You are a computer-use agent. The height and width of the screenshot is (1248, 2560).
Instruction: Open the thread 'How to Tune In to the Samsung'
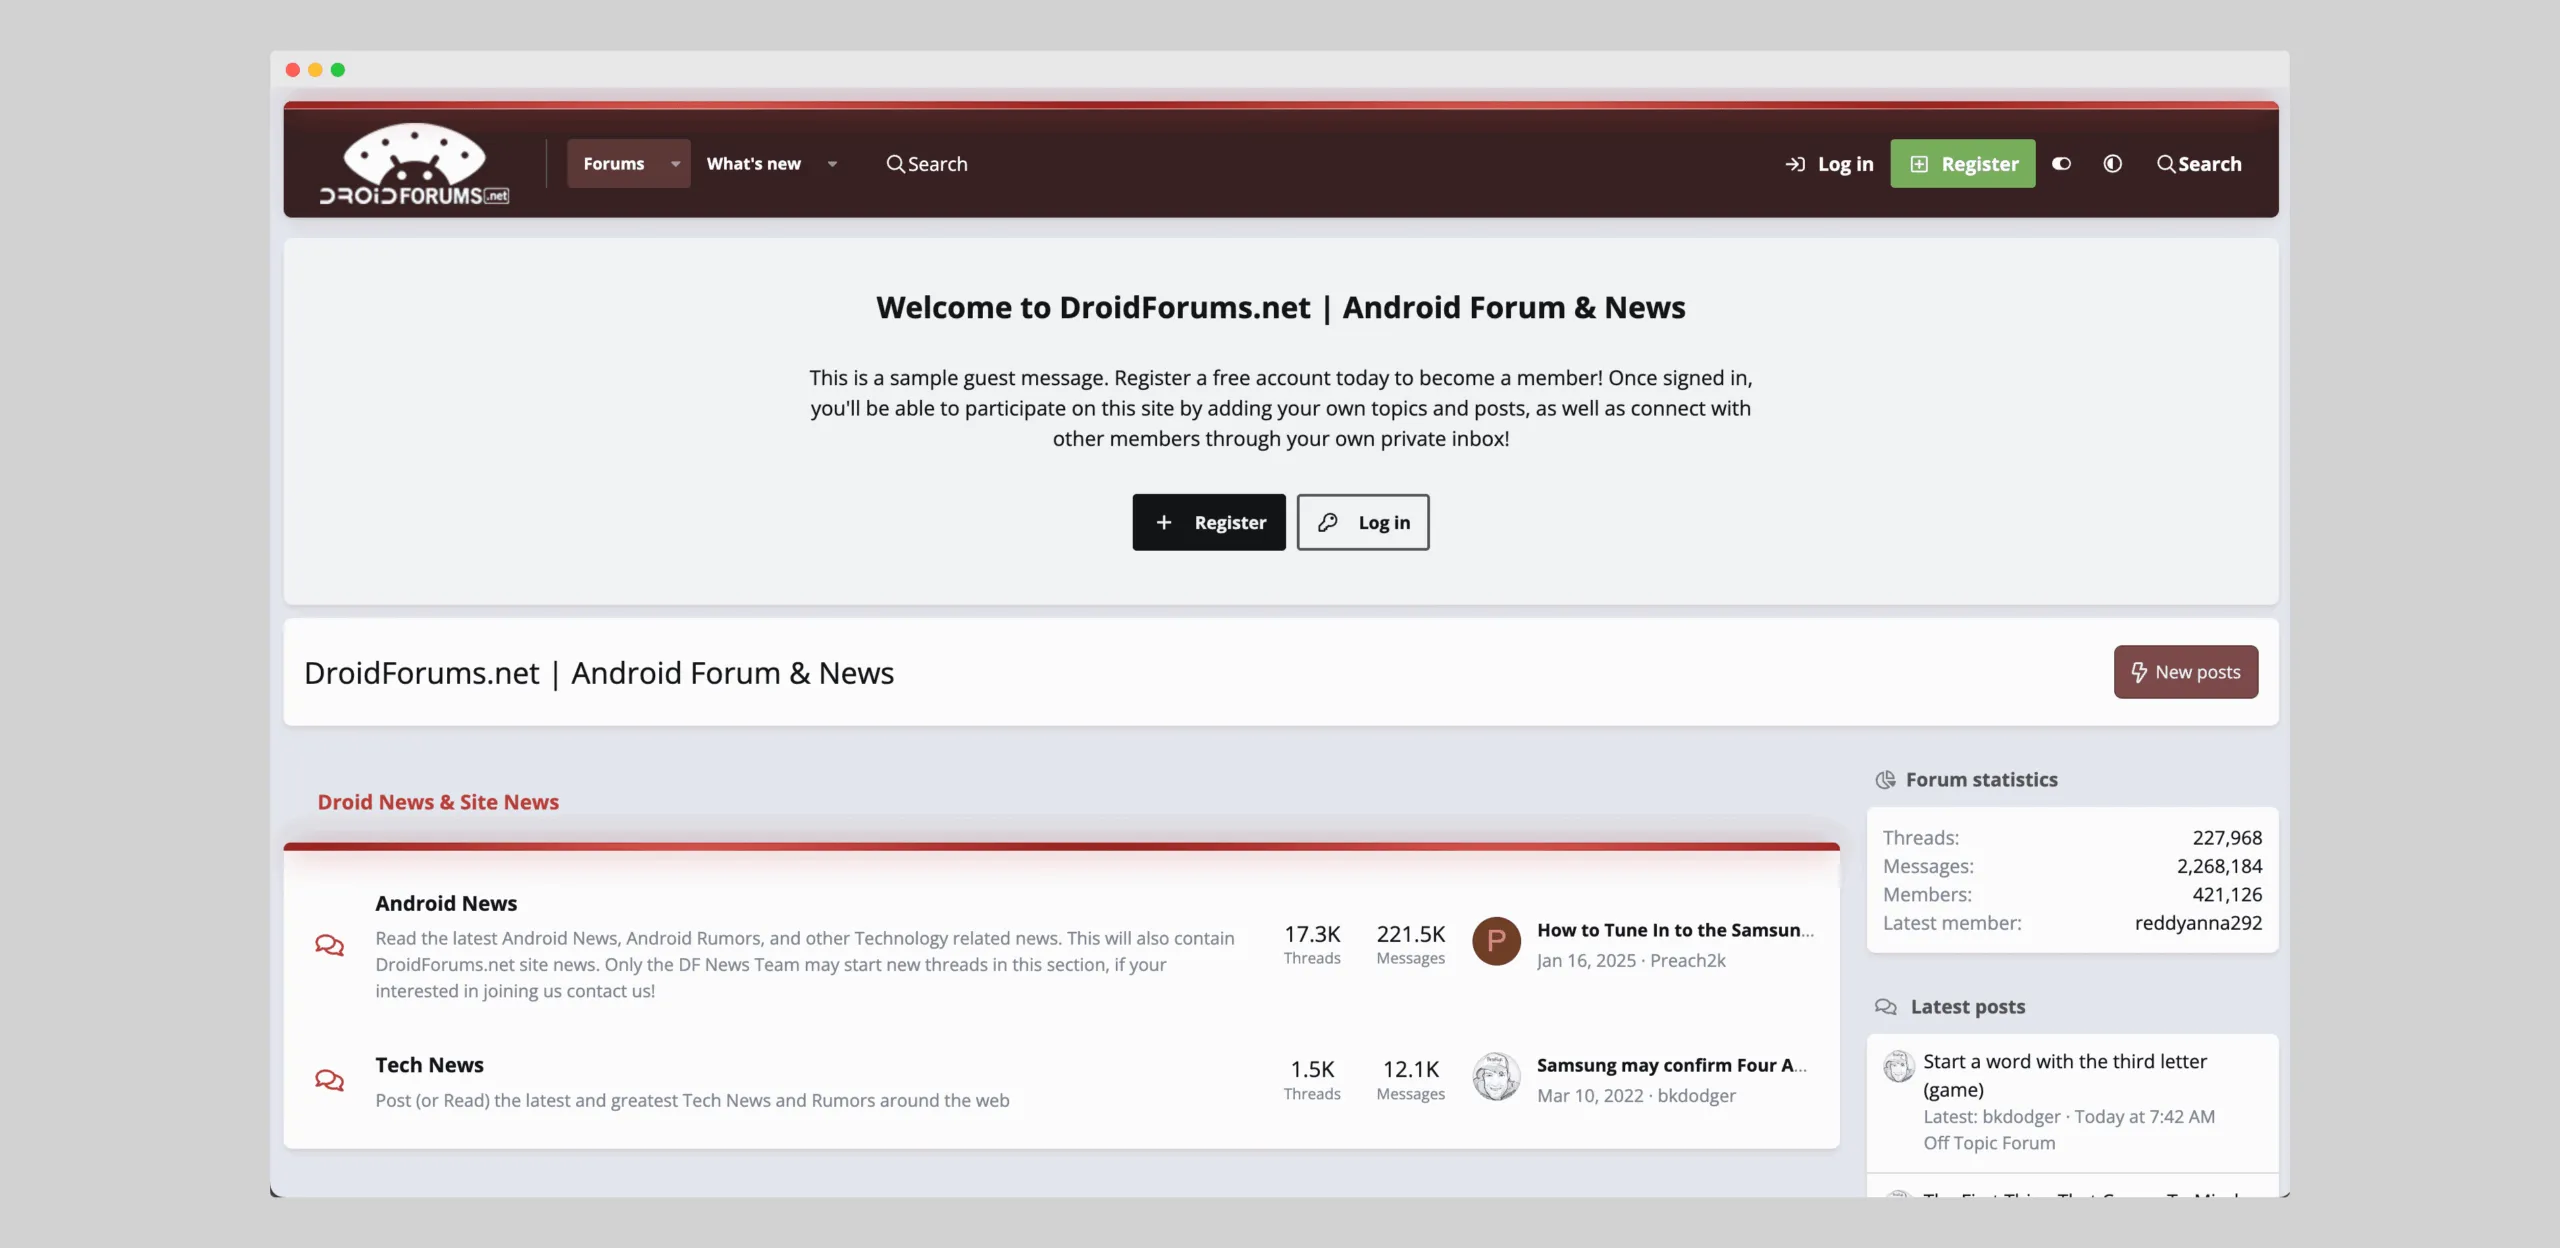coord(1674,929)
